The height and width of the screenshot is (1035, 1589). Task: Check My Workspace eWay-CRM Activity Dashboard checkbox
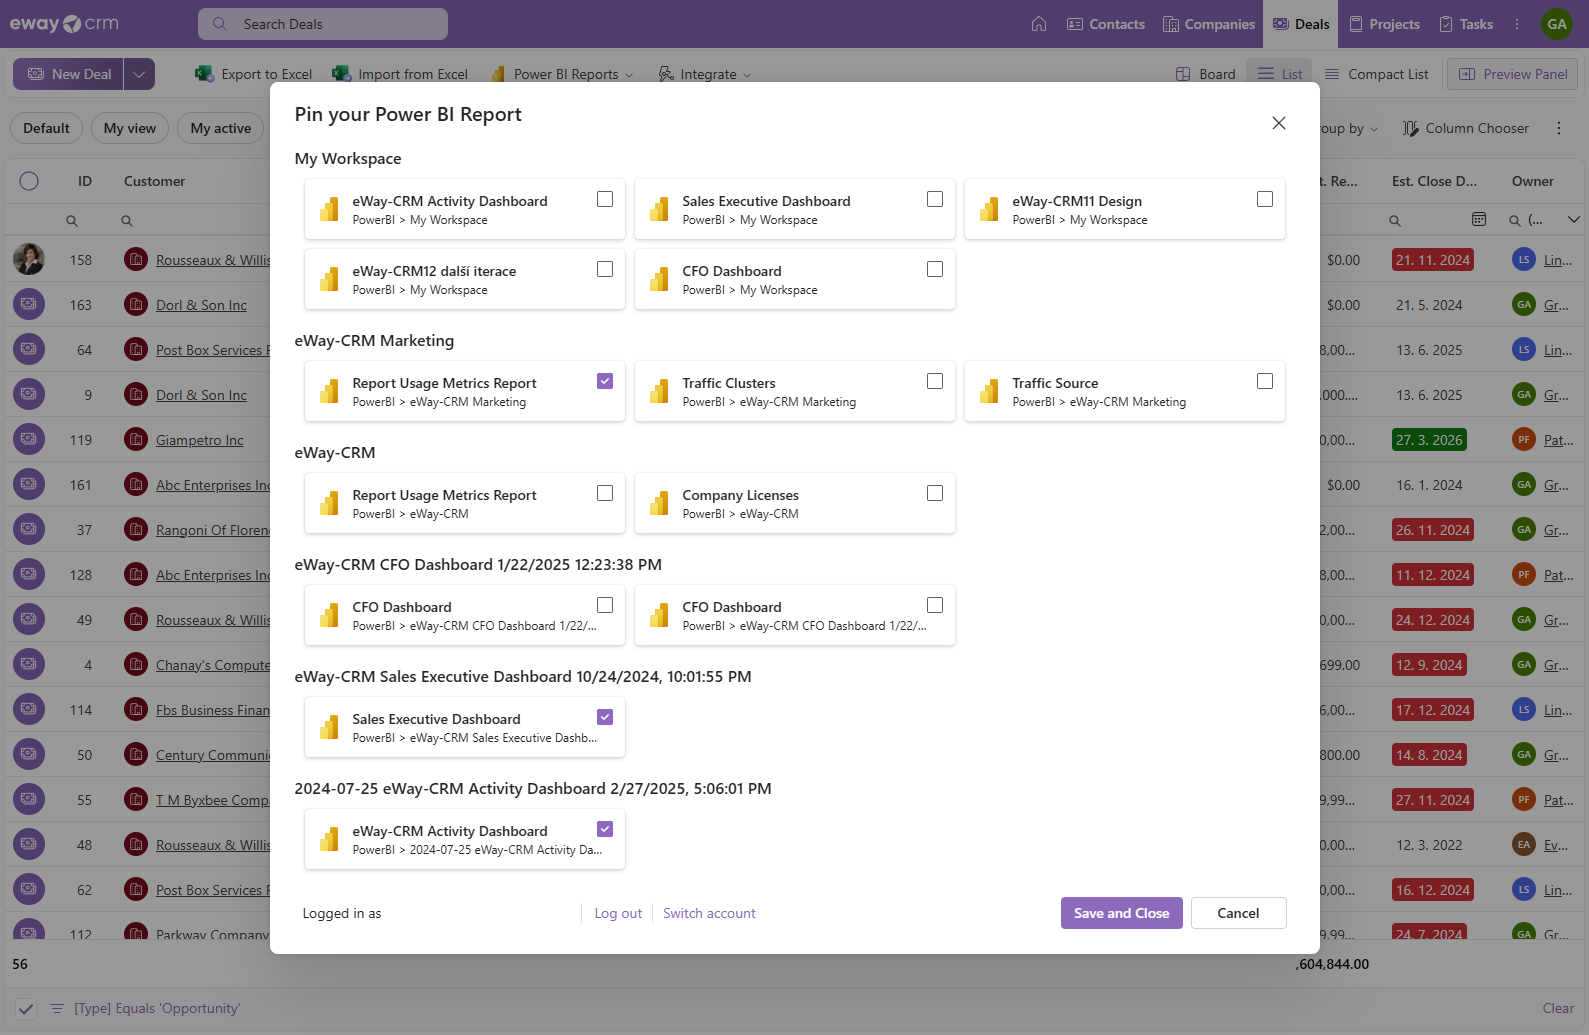pos(605,199)
